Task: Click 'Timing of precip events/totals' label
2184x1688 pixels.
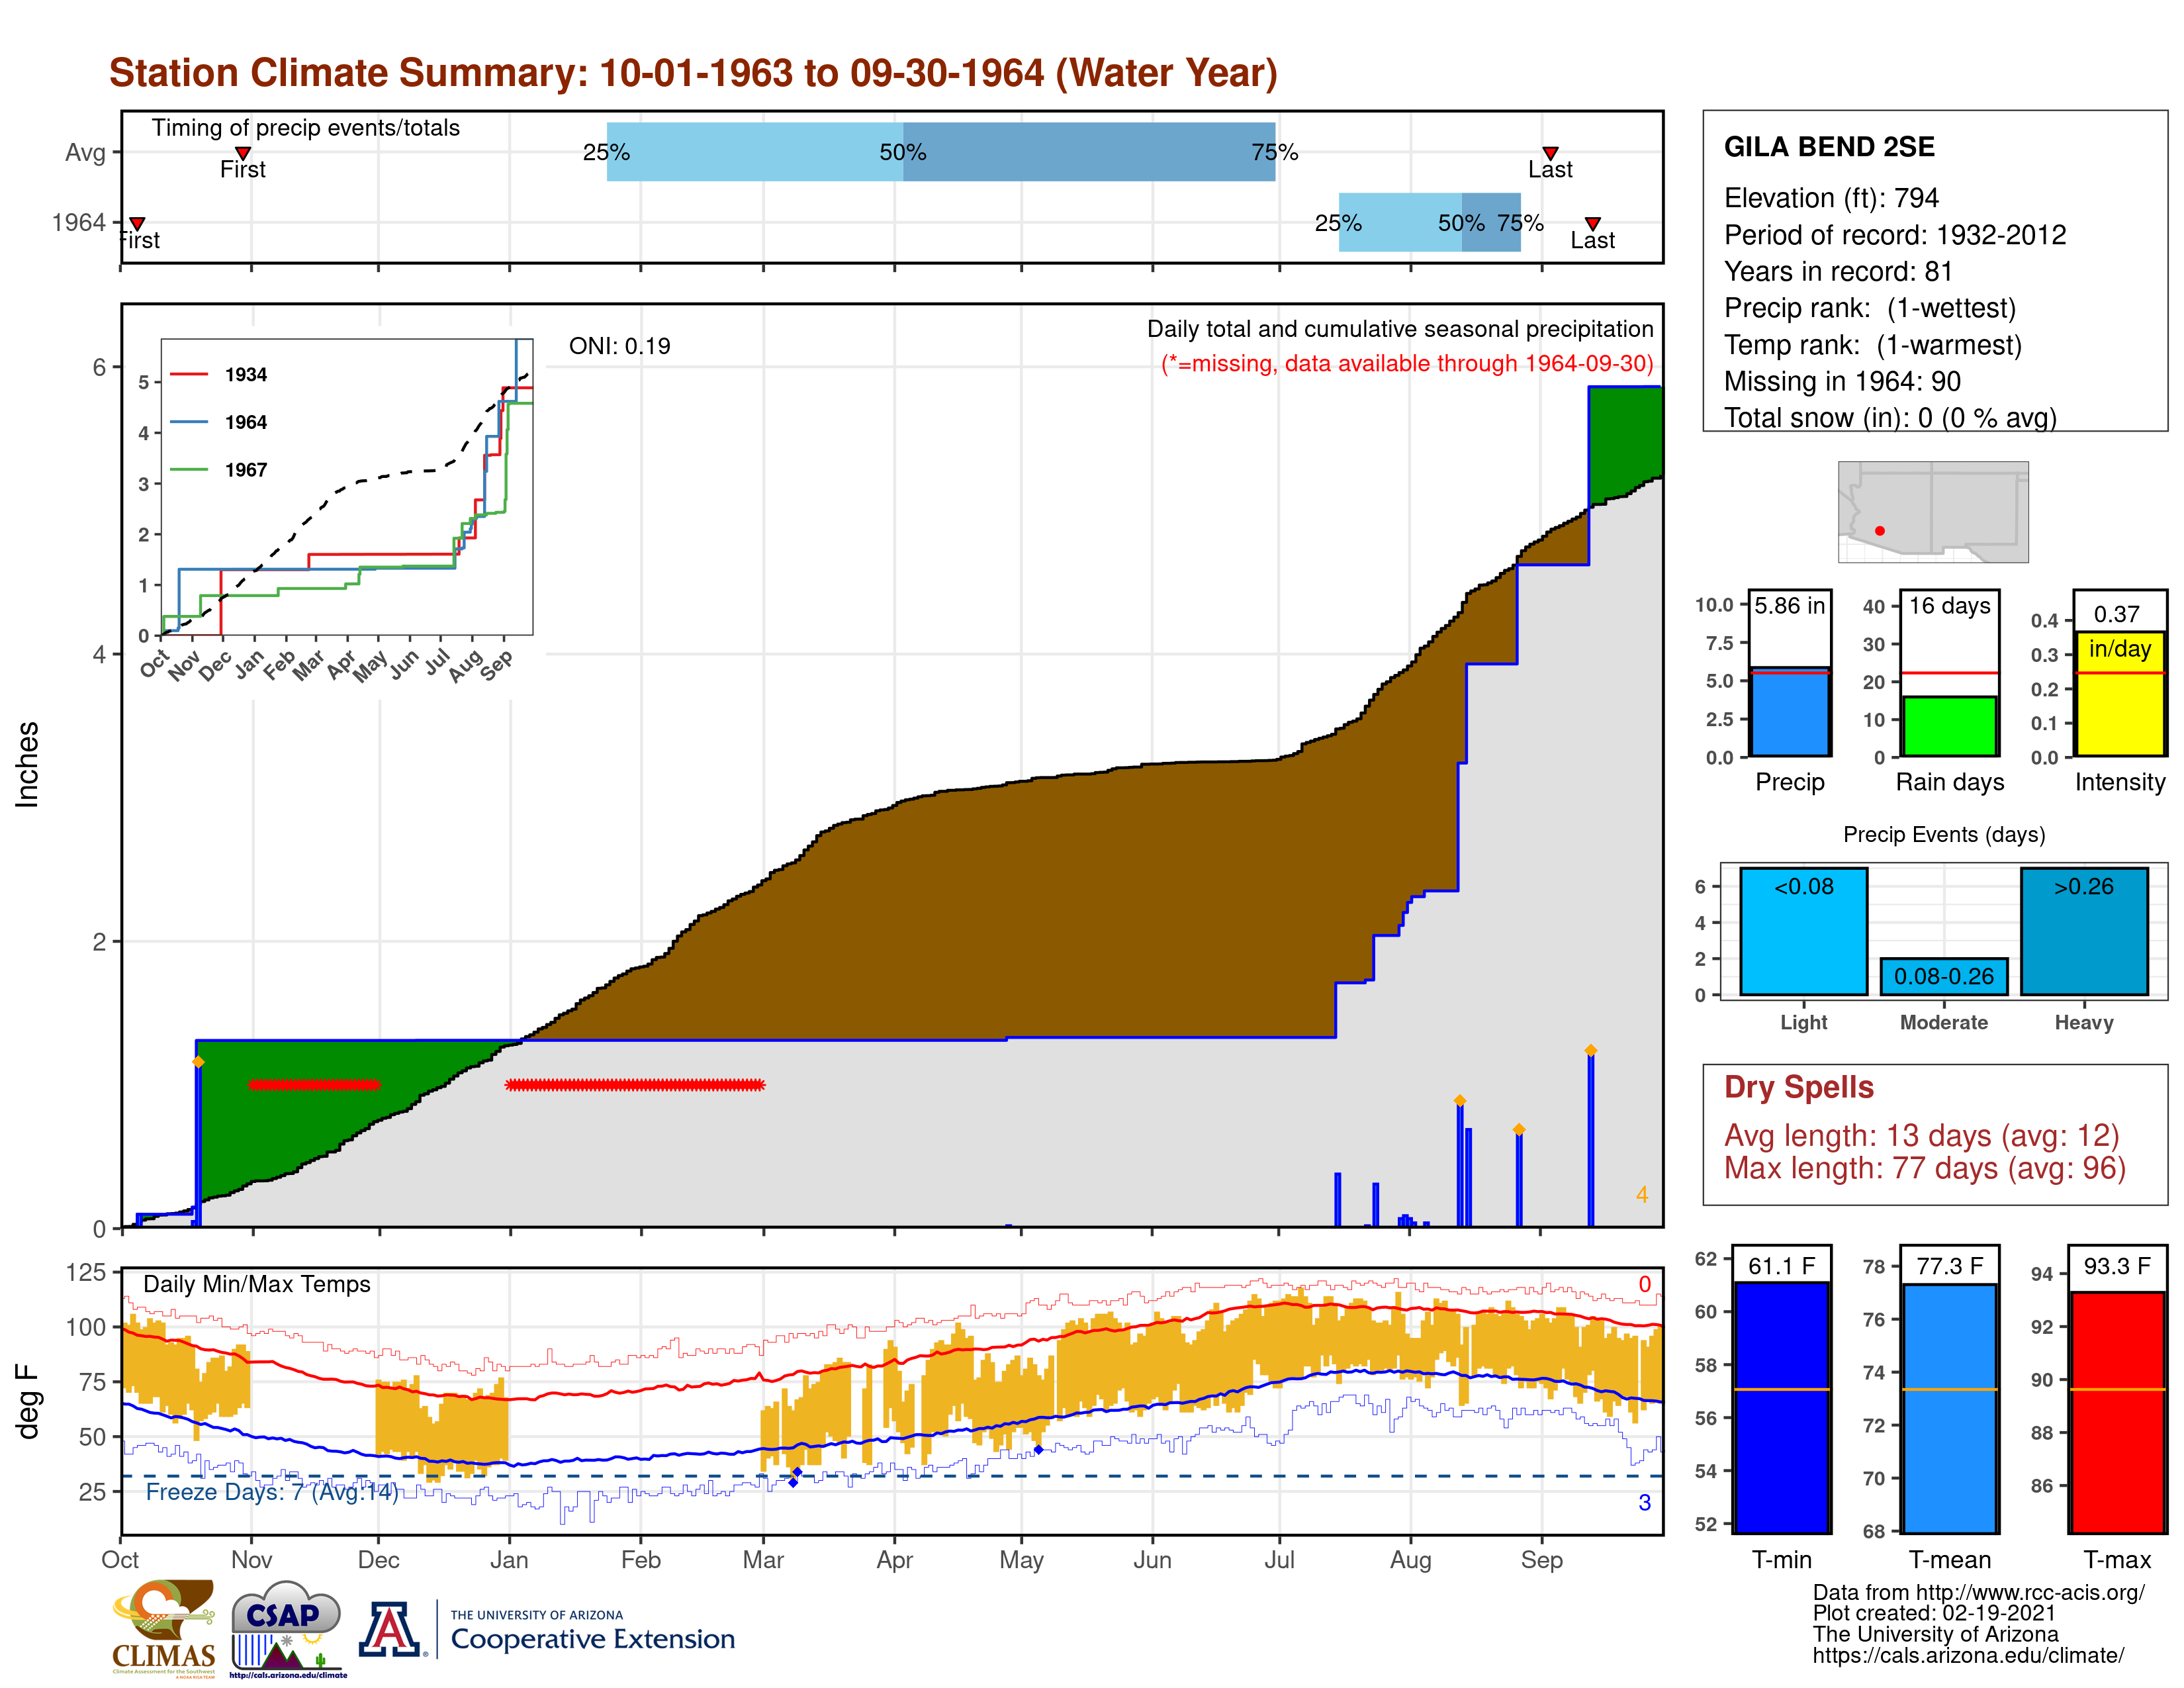Action: point(306,128)
